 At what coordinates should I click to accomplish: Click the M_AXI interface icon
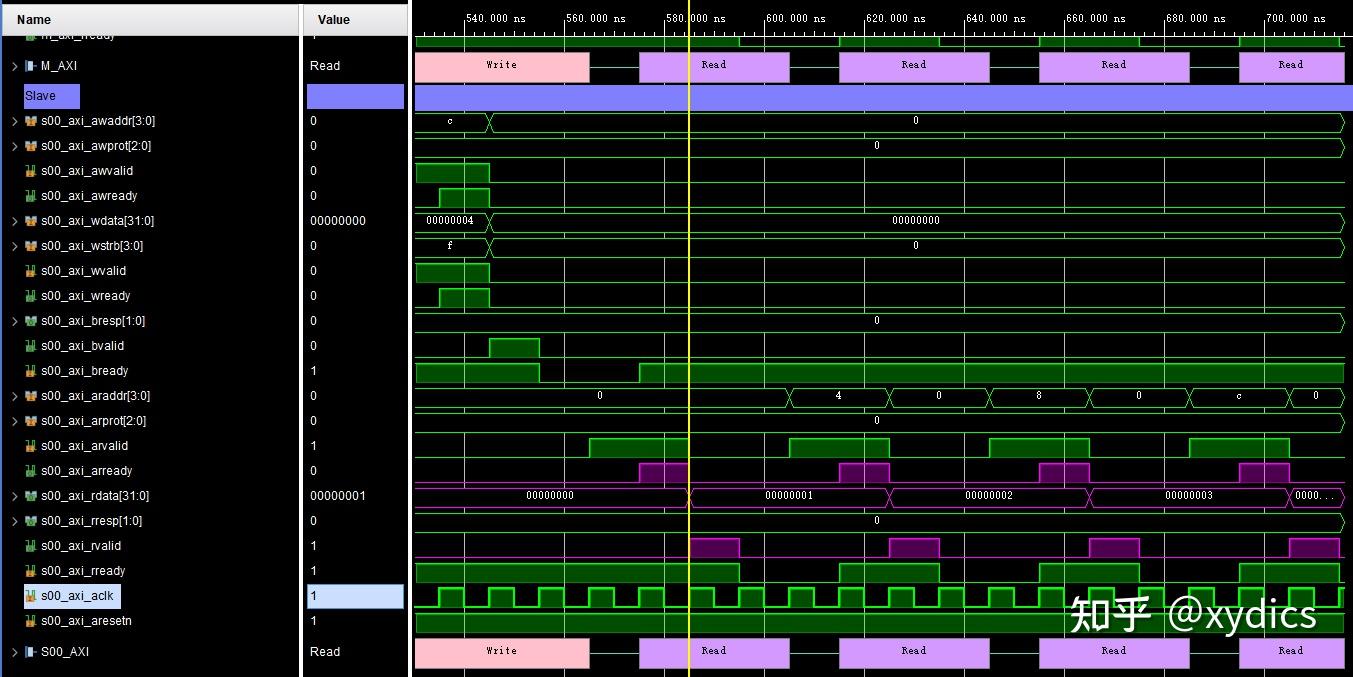[33, 66]
